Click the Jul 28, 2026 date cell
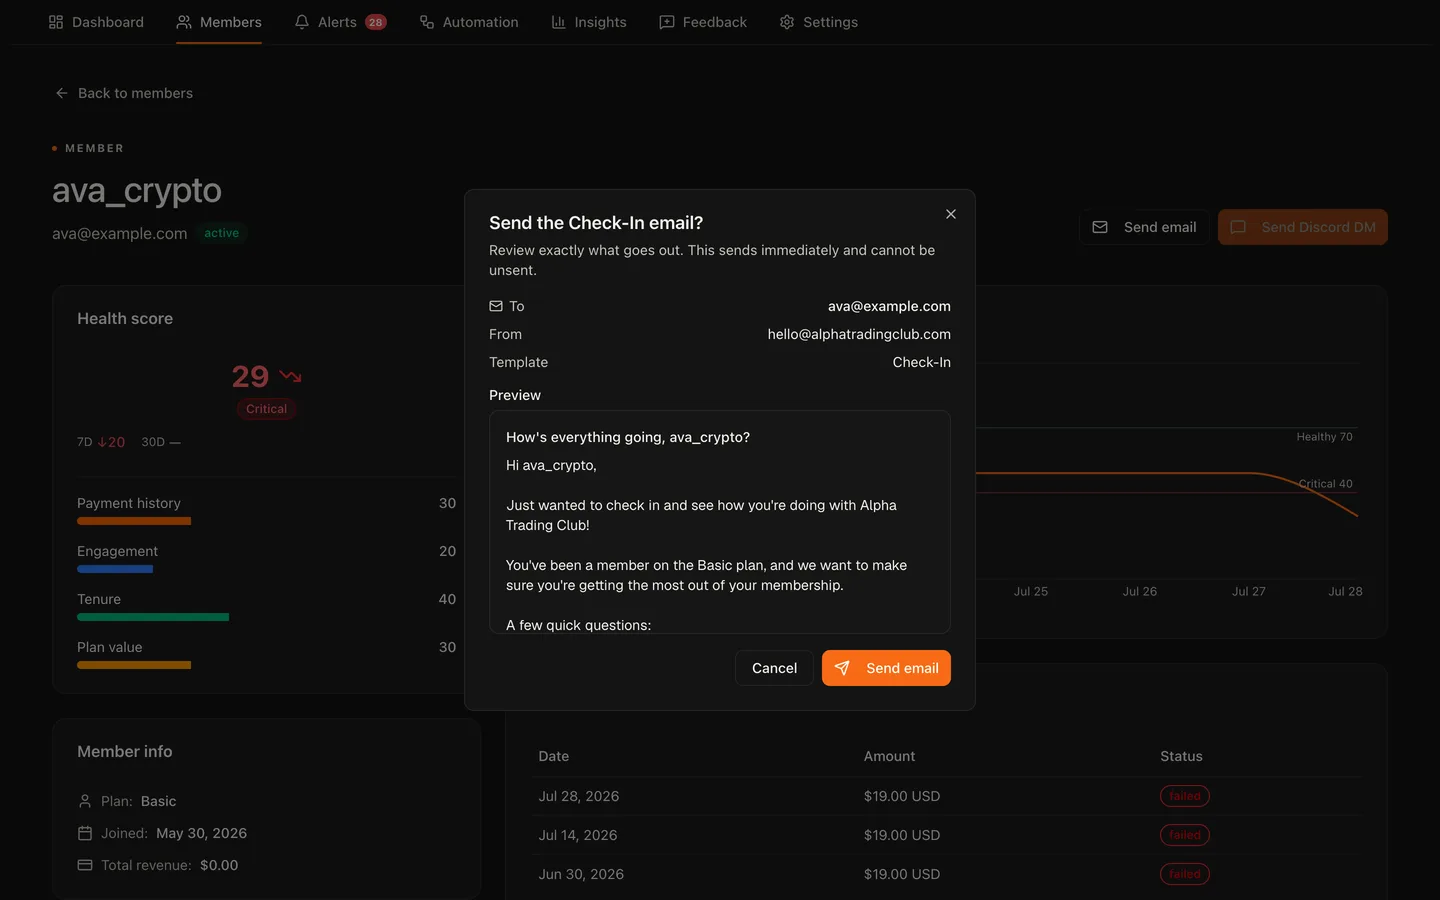Screen dimensions: 1440x900 pyautogui.click(x=579, y=796)
